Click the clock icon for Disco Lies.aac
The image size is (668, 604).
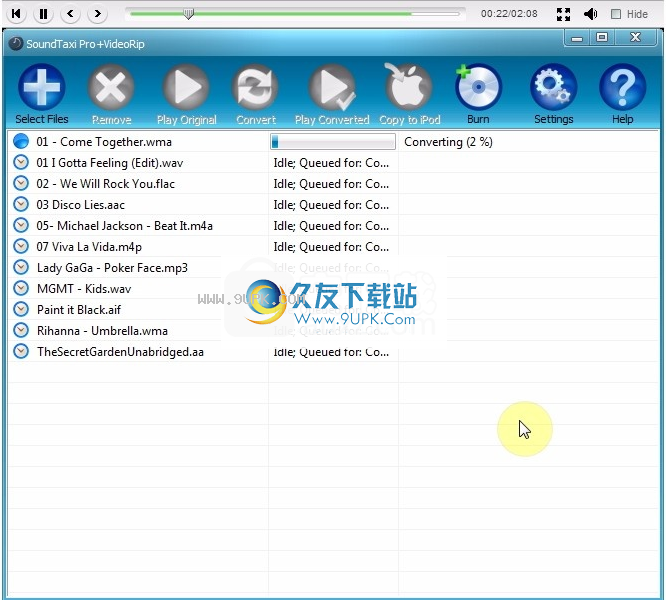[x=21, y=204]
